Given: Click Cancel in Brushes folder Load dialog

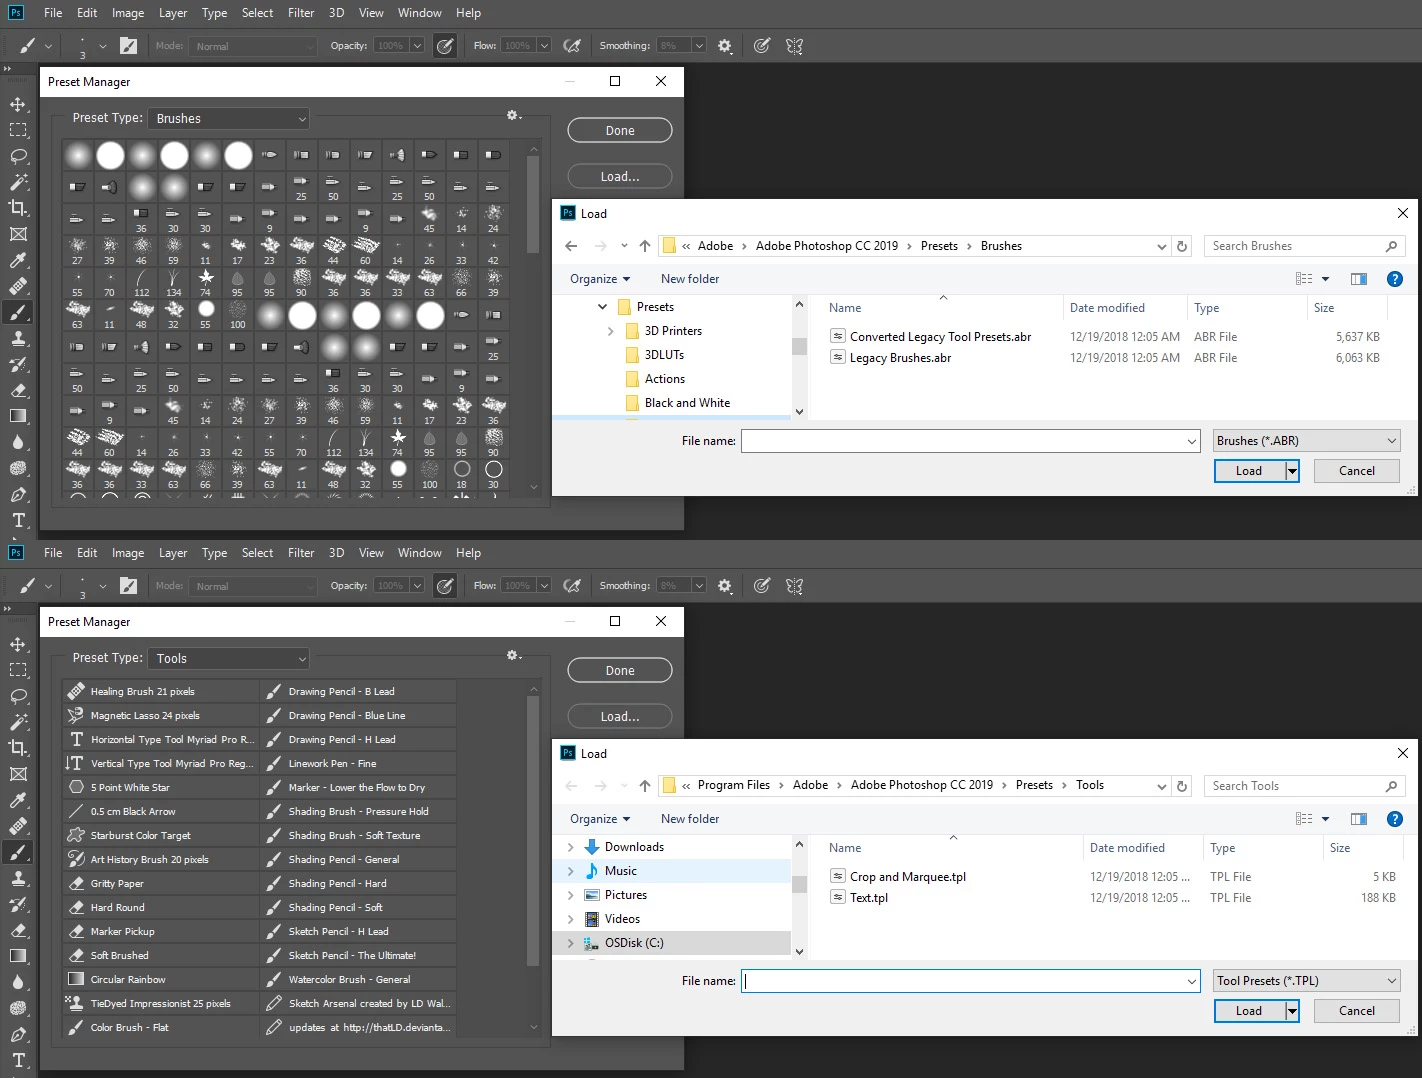Looking at the screenshot, I should pyautogui.click(x=1357, y=471).
